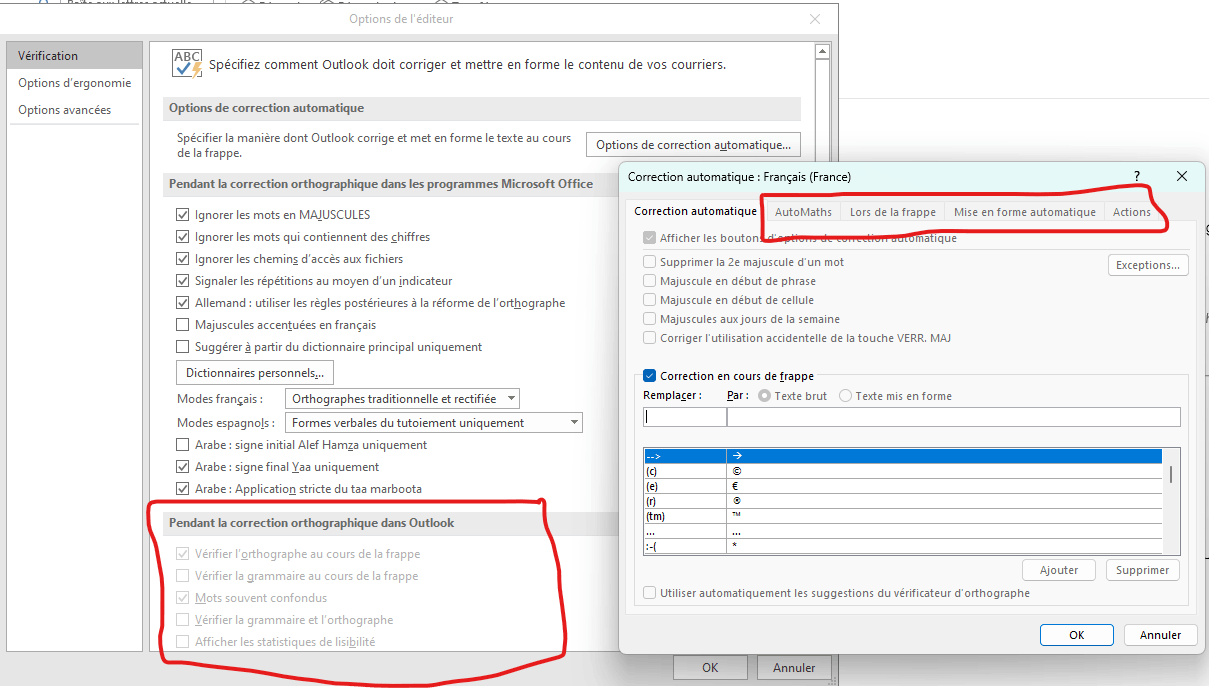
Task: Toggle Signaler les répétitions au moyen d'un indicateur
Action: point(182,281)
